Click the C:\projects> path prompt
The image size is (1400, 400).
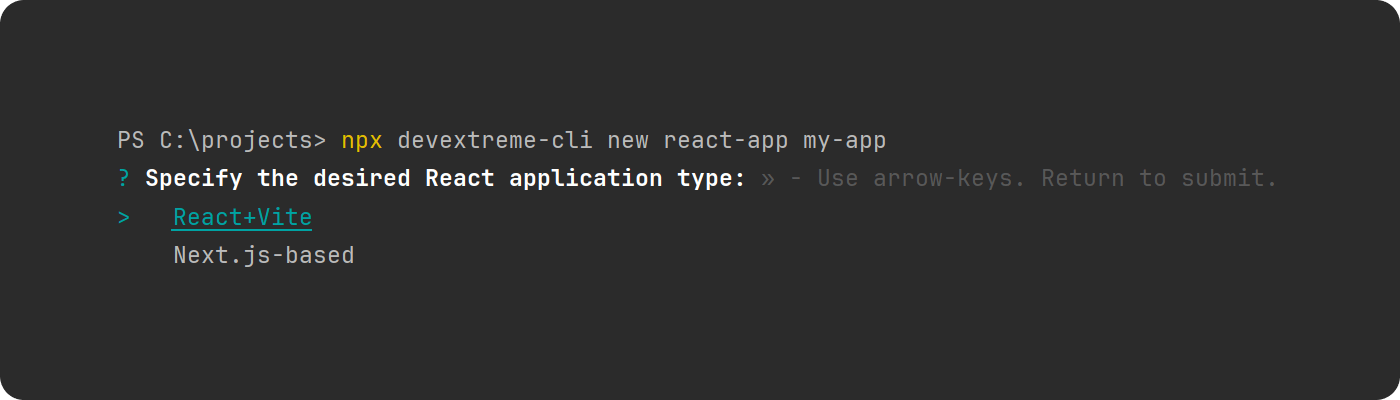pyautogui.click(x=242, y=141)
